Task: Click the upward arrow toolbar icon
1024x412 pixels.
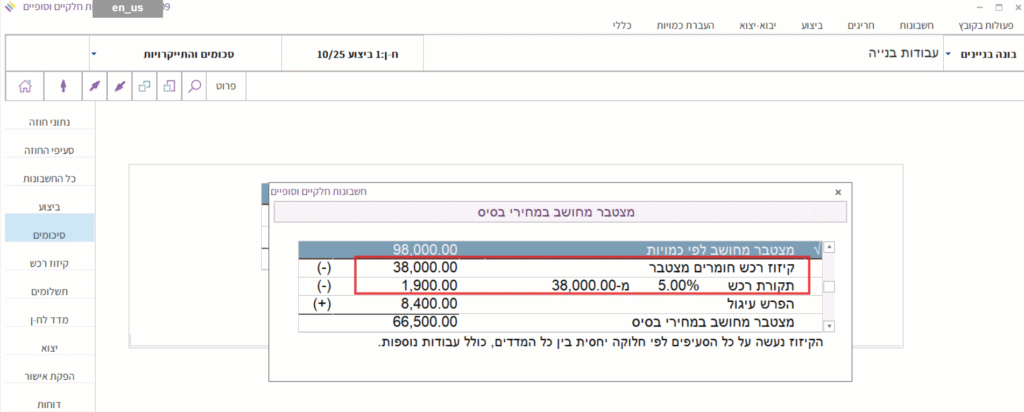Action: pos(63,87)
